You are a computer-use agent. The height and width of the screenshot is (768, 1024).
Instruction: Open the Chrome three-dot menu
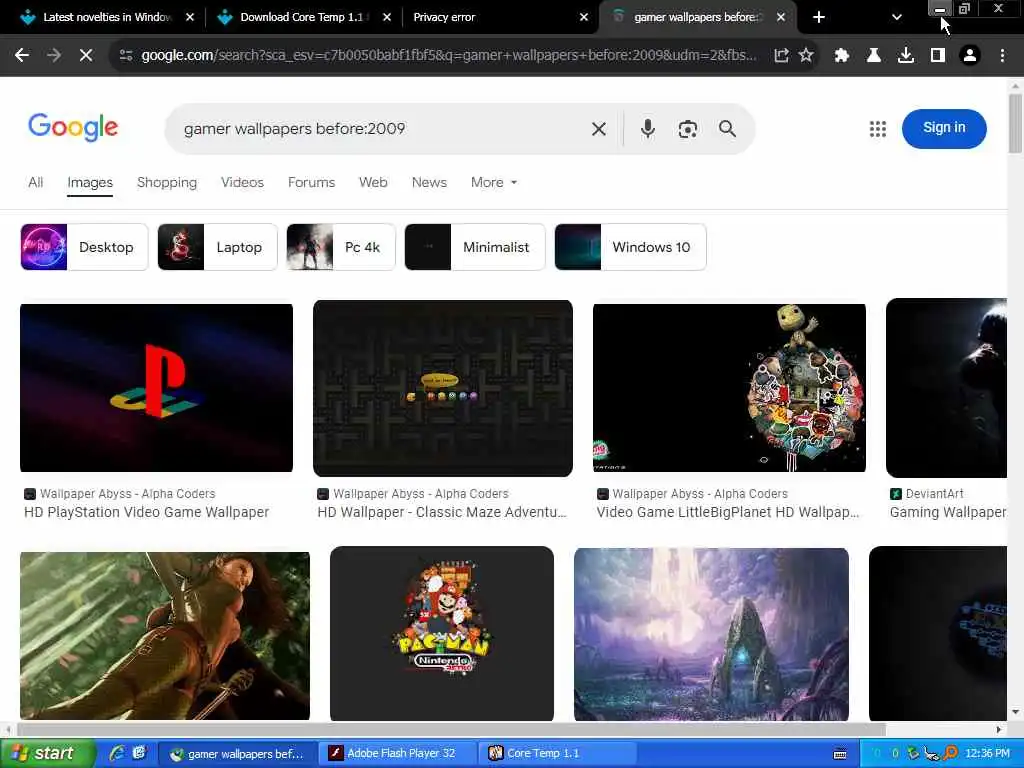point(1002,56)
